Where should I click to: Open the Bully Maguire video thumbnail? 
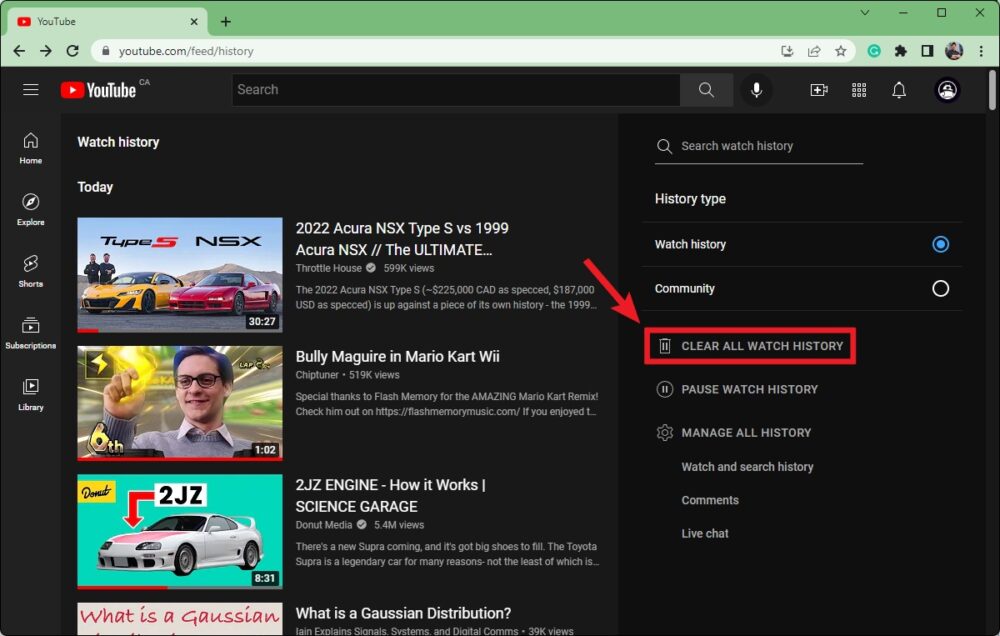pos(180,402)
